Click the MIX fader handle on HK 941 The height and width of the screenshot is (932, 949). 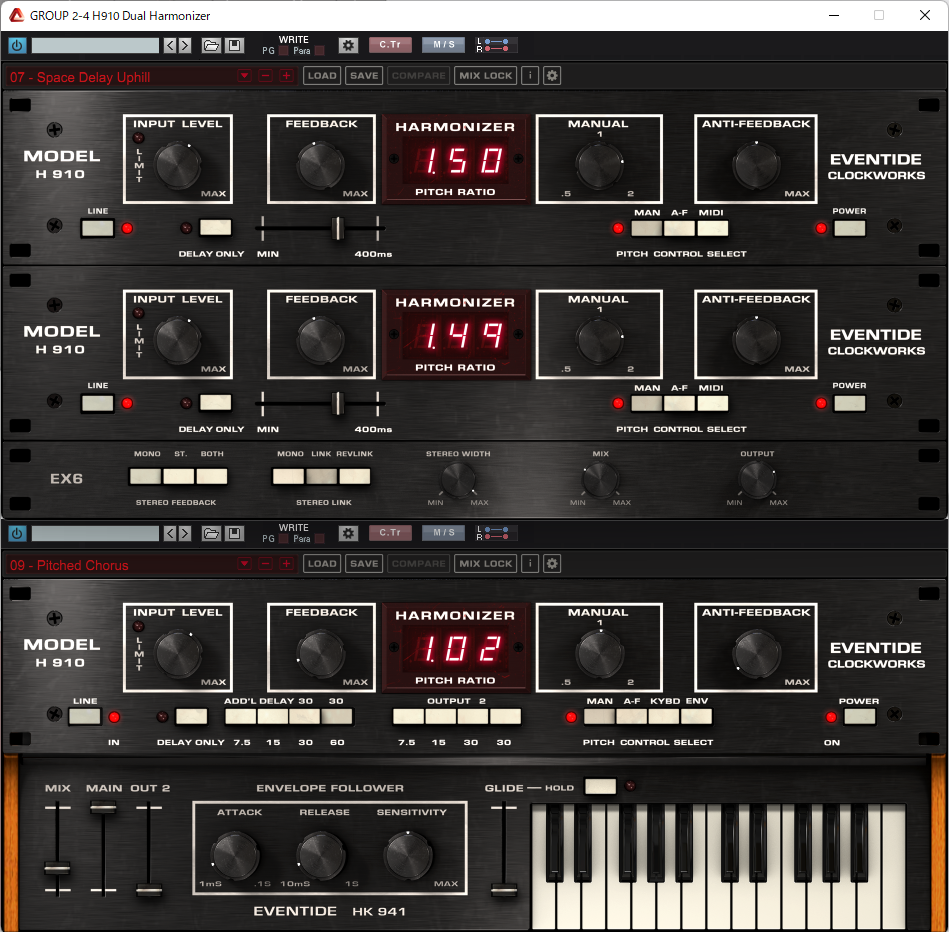(x=57, y=869)
